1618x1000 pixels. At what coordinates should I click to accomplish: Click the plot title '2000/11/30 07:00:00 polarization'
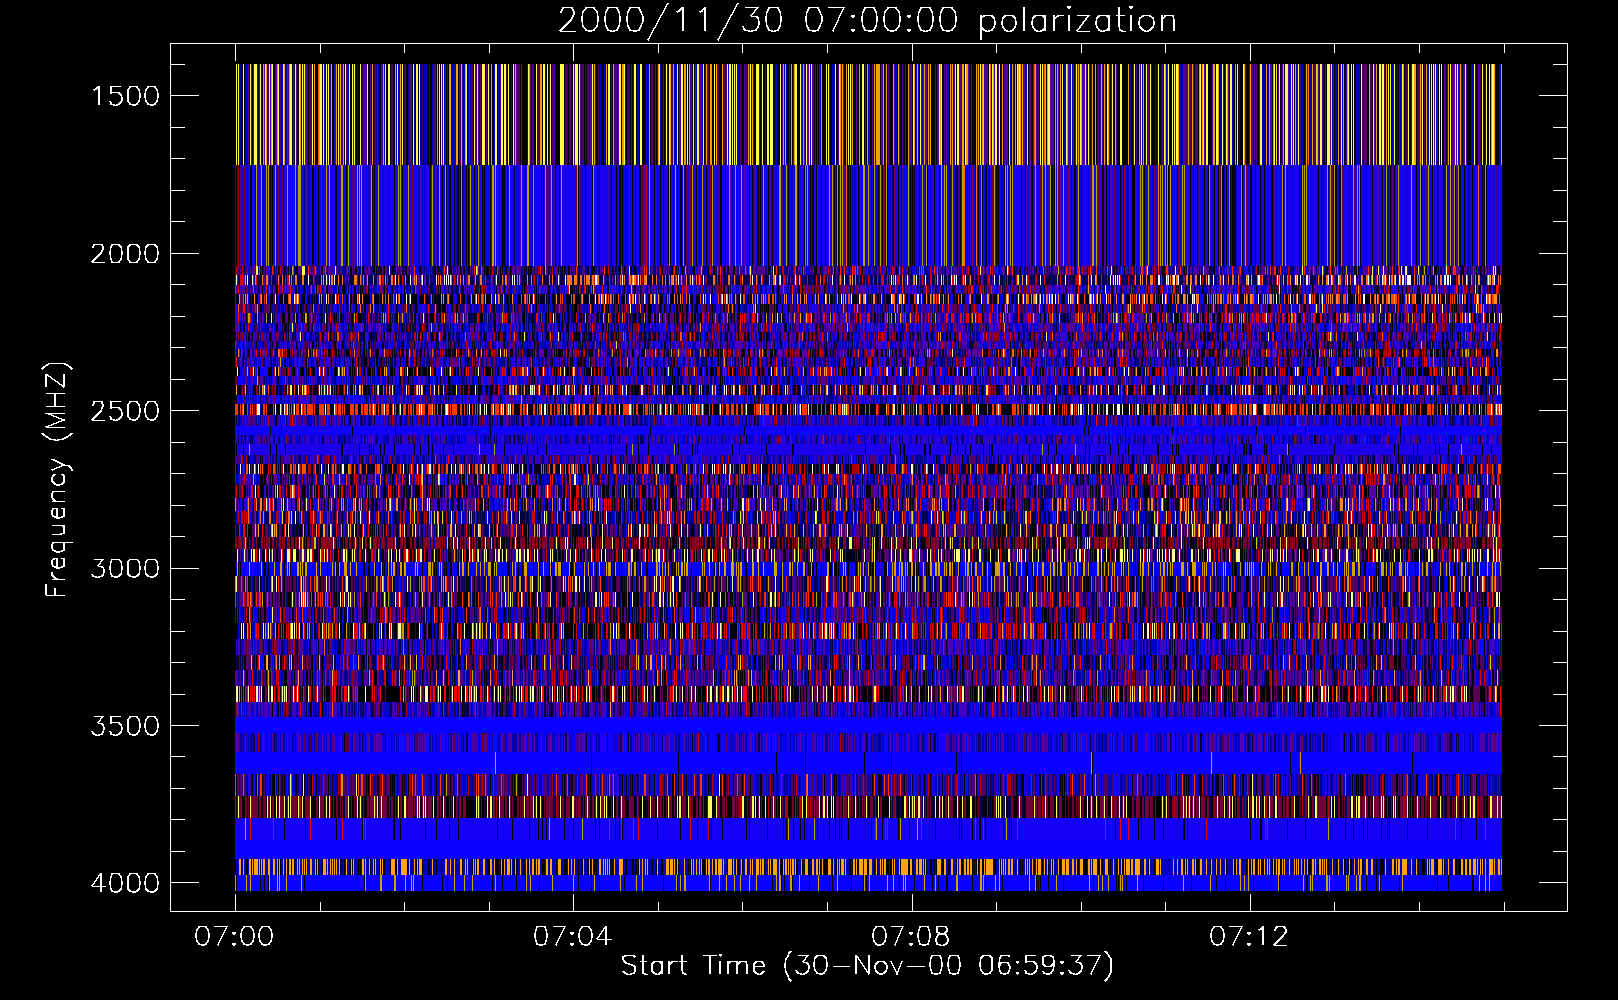coord(867,21)
